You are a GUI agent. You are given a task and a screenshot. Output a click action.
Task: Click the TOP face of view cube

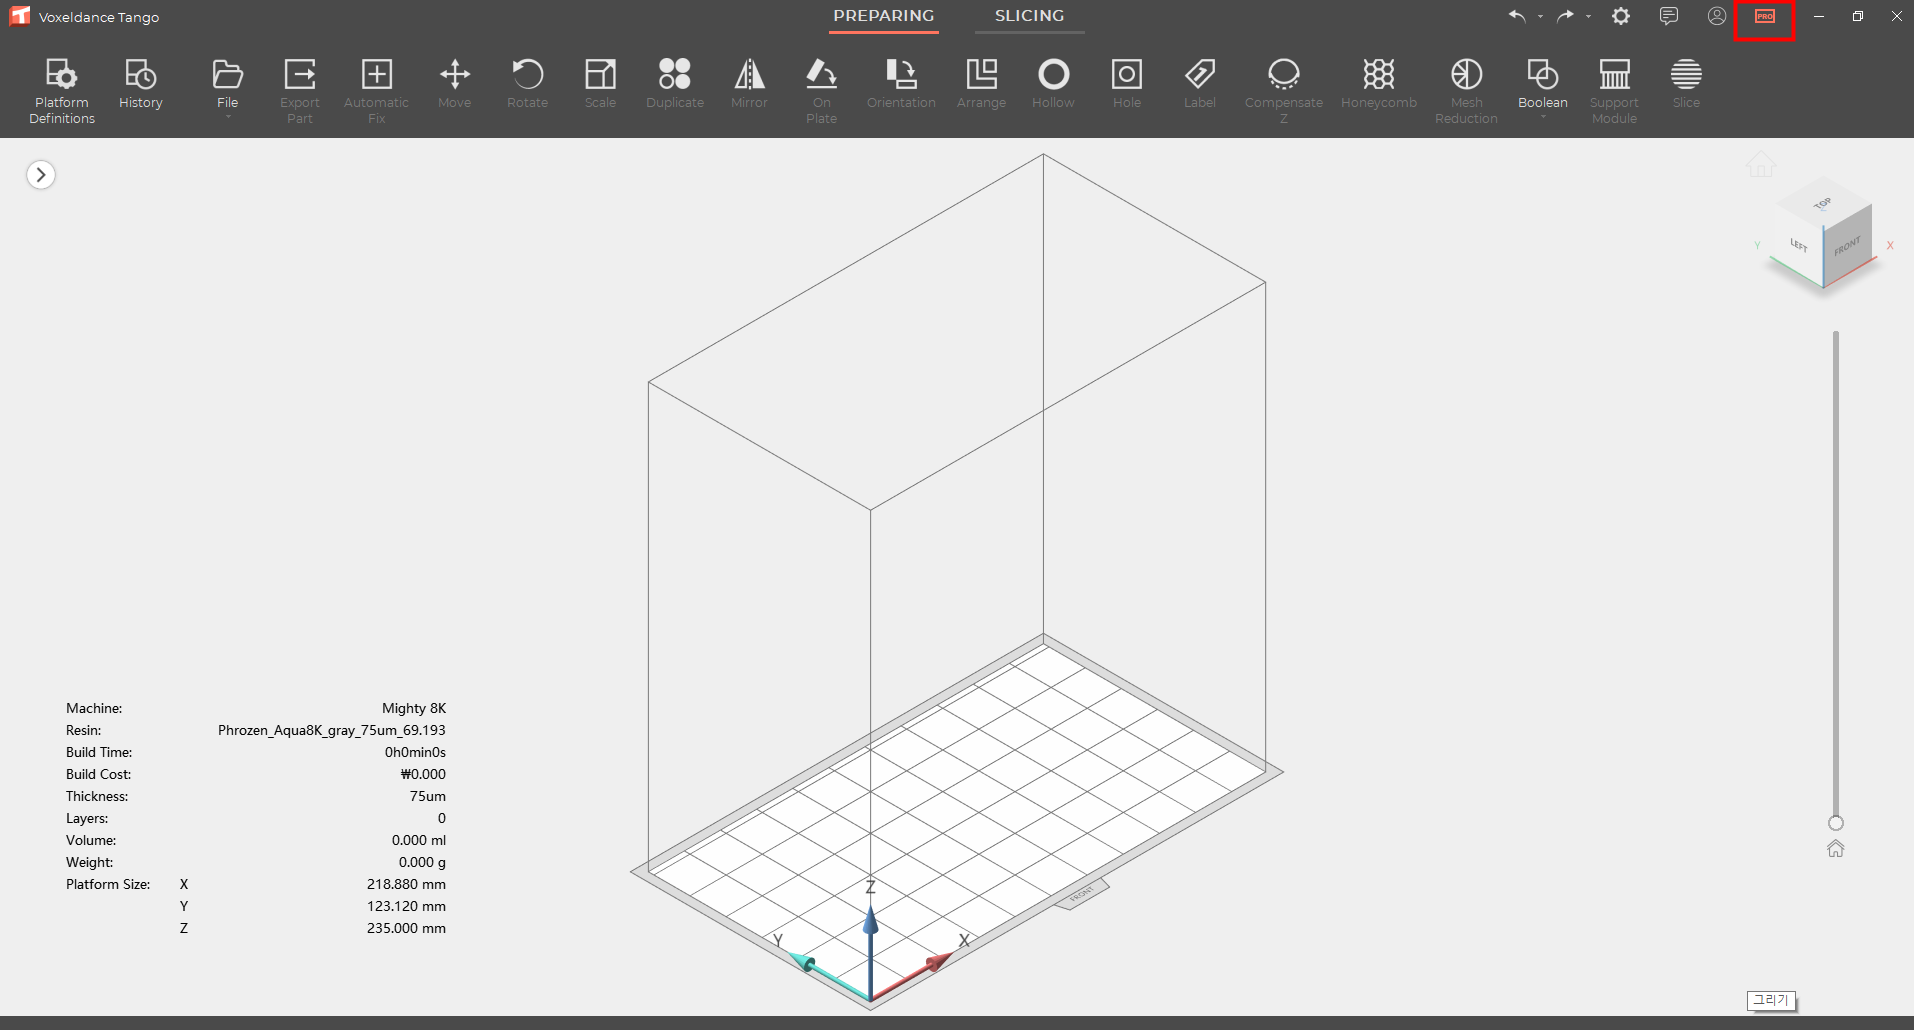point(1823,204)
